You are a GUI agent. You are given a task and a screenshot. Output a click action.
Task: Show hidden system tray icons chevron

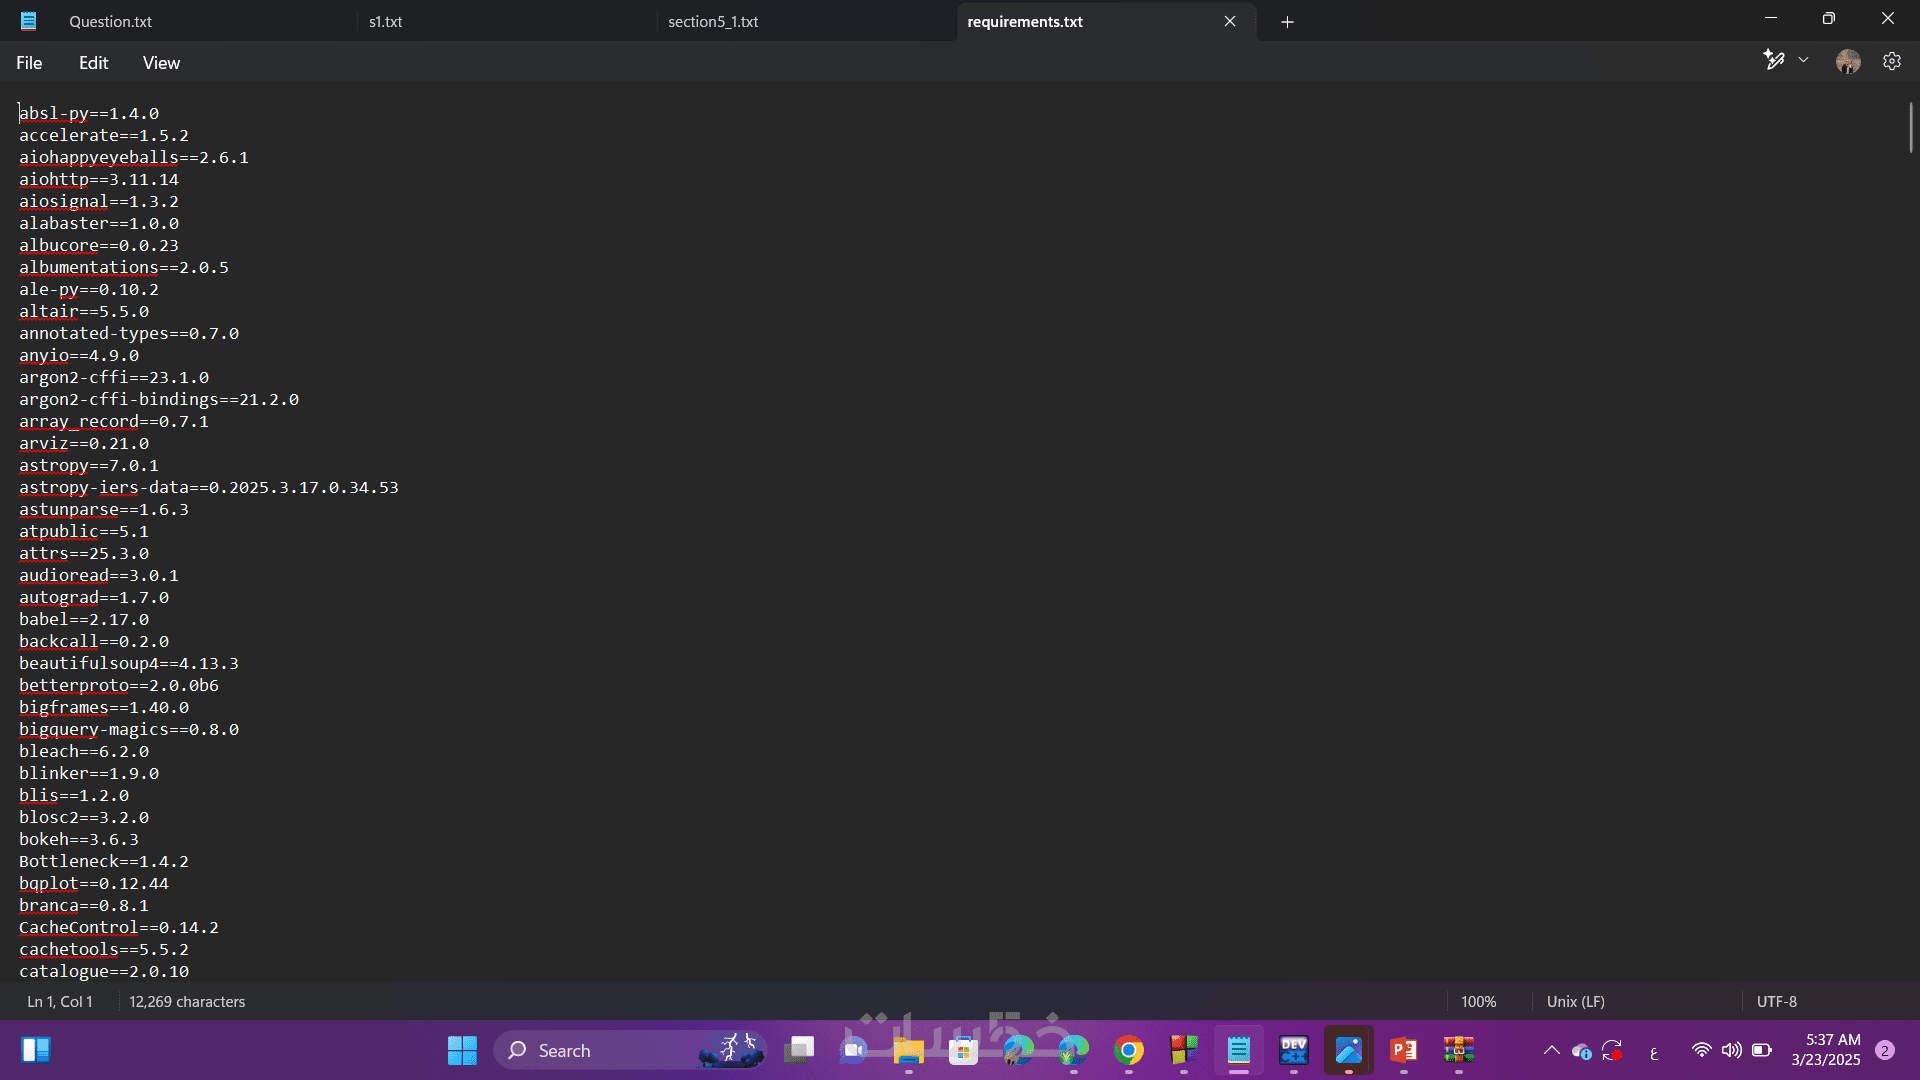click(x=1551, y=1050)
